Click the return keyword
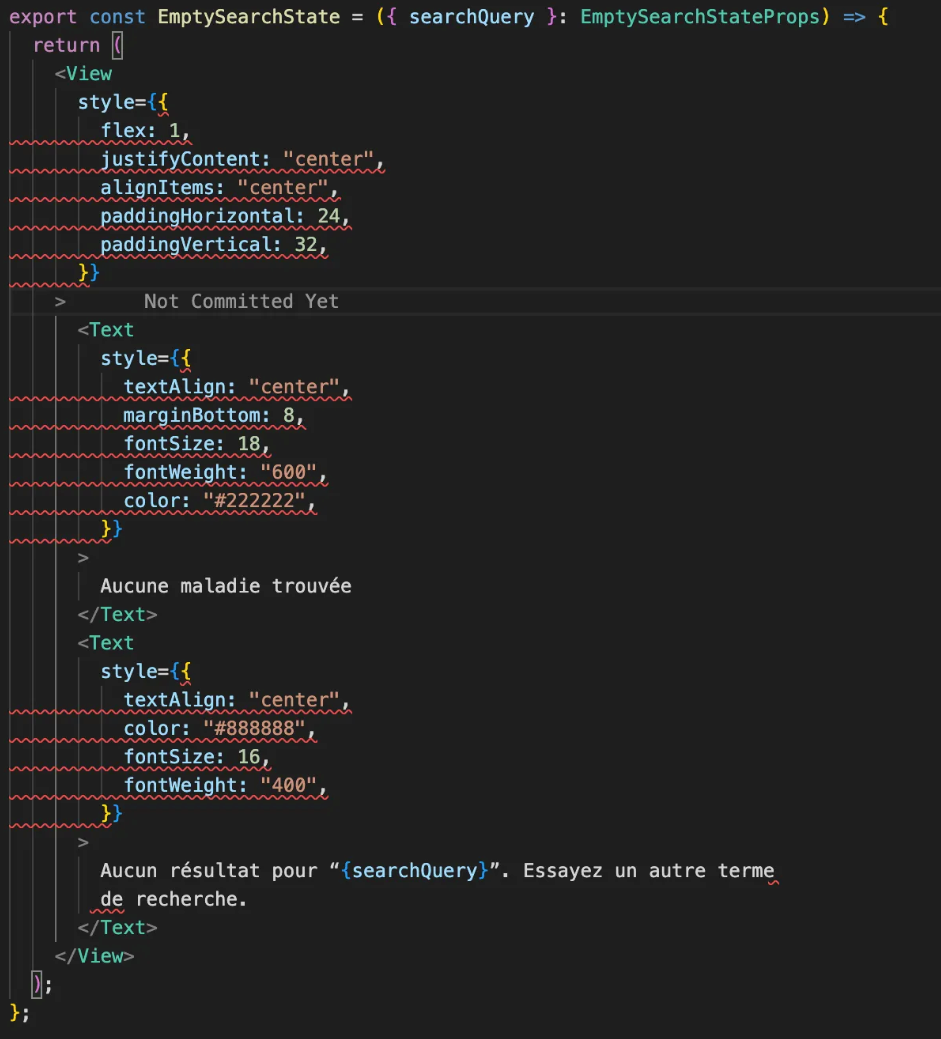The width and height of the screenshot is (941, 1039). pos(66,45)
